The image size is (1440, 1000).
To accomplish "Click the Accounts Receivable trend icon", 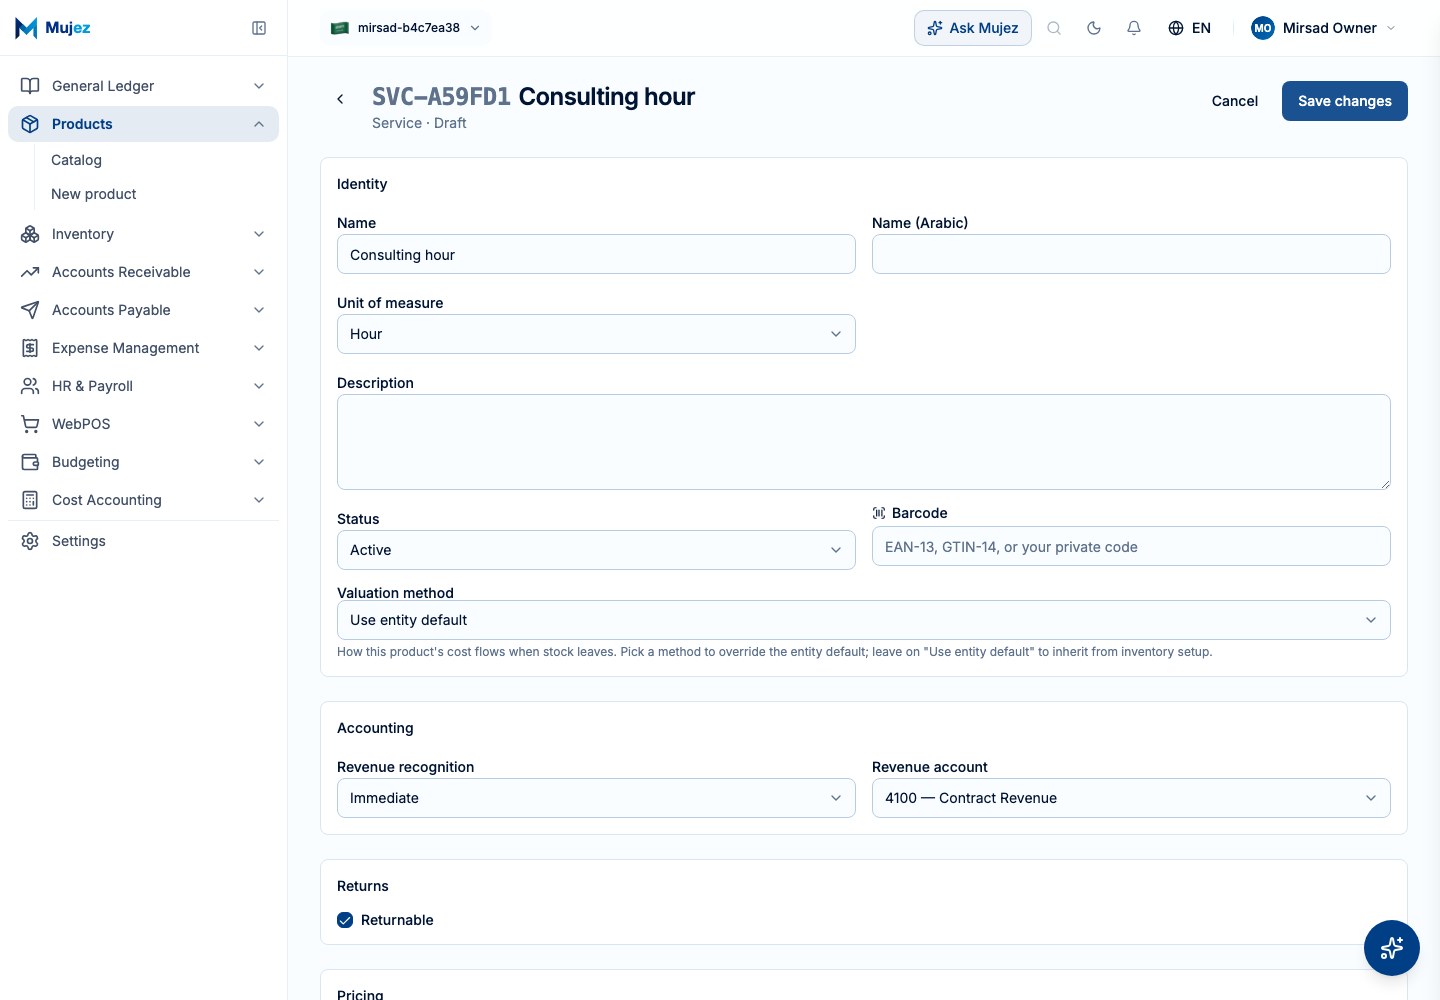I will click(x=30, y=272).
